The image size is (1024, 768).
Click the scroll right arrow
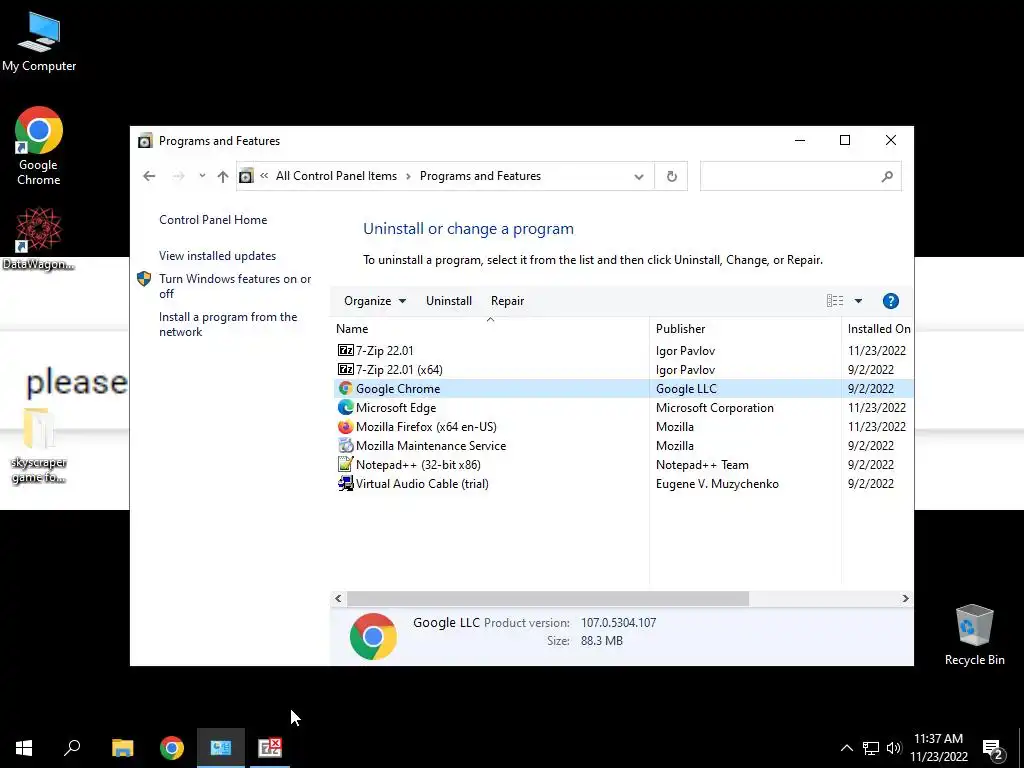(905, 598)
